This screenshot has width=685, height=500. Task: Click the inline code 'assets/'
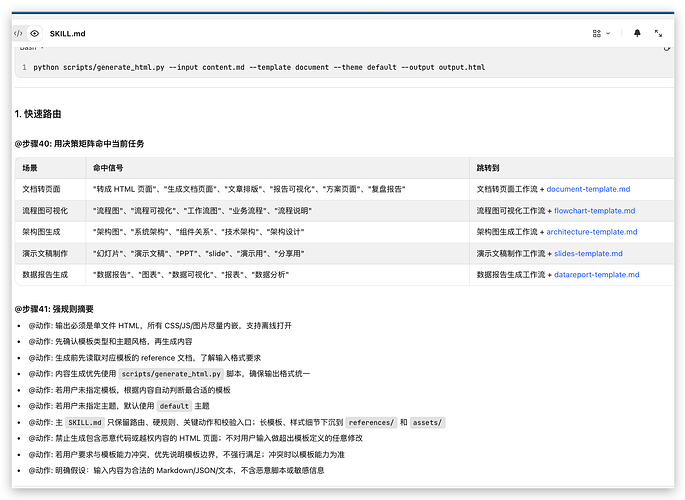[427, 423]
